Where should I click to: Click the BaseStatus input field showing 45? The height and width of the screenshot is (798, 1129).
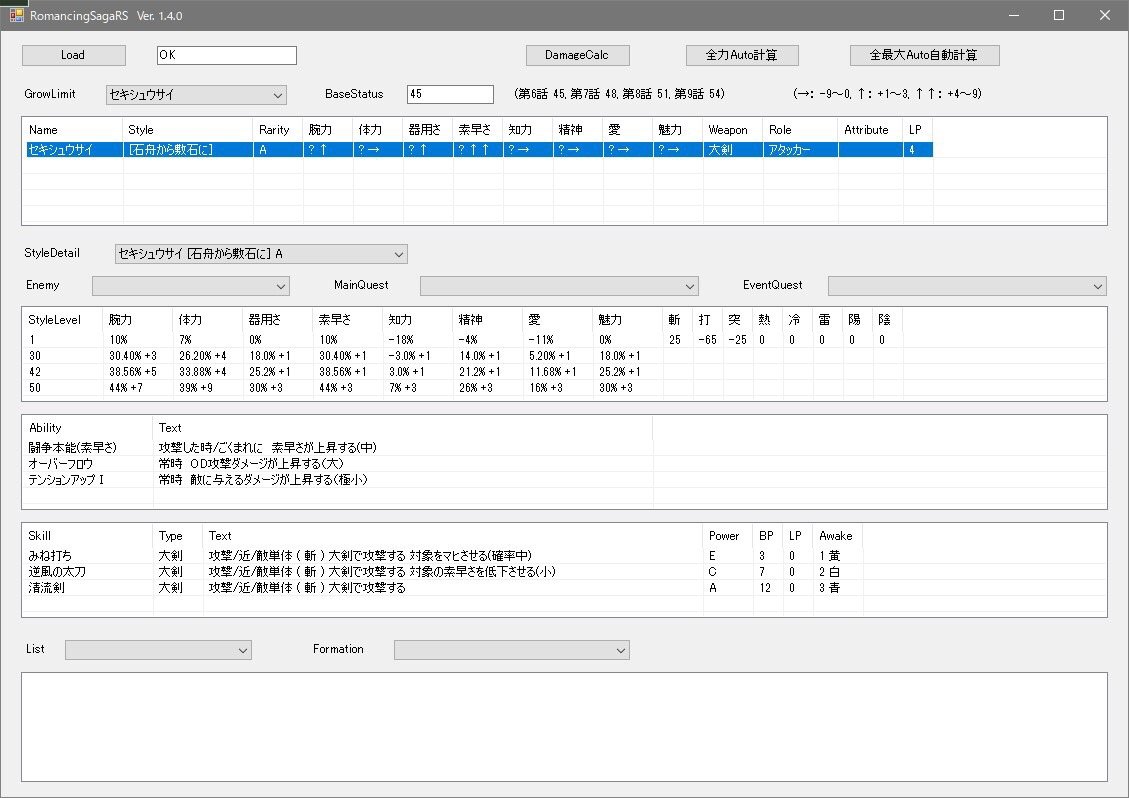point(450,94)
